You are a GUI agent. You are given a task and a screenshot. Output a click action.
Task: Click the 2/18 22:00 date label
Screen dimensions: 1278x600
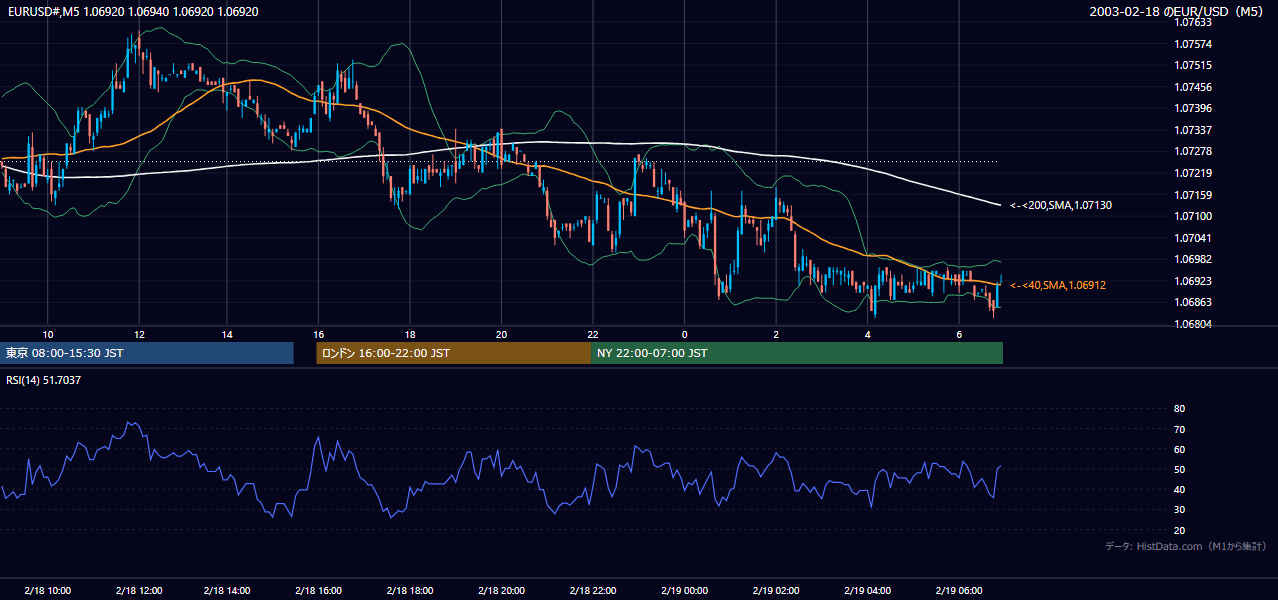click(x=594, y=590)
